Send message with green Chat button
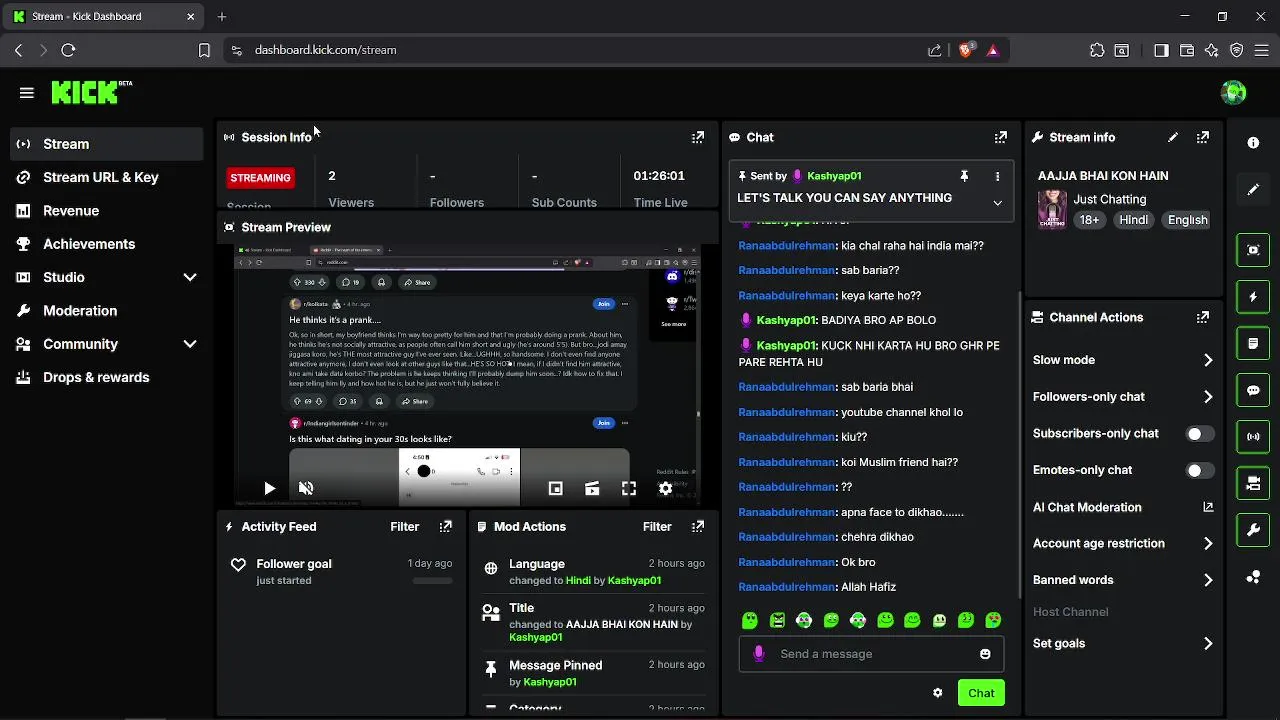 point(981,693)
